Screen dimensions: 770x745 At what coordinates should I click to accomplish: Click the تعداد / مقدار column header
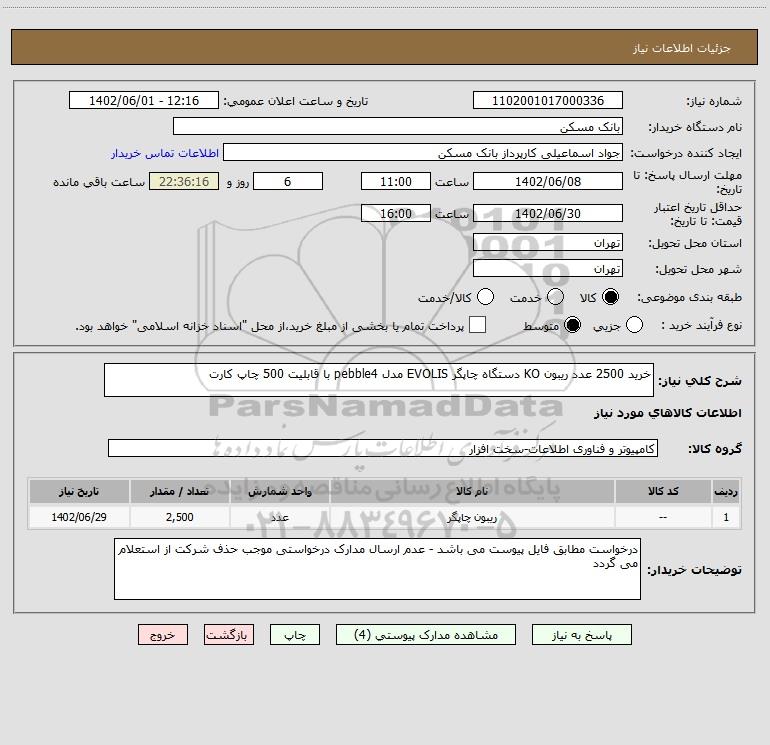[180, 492]
